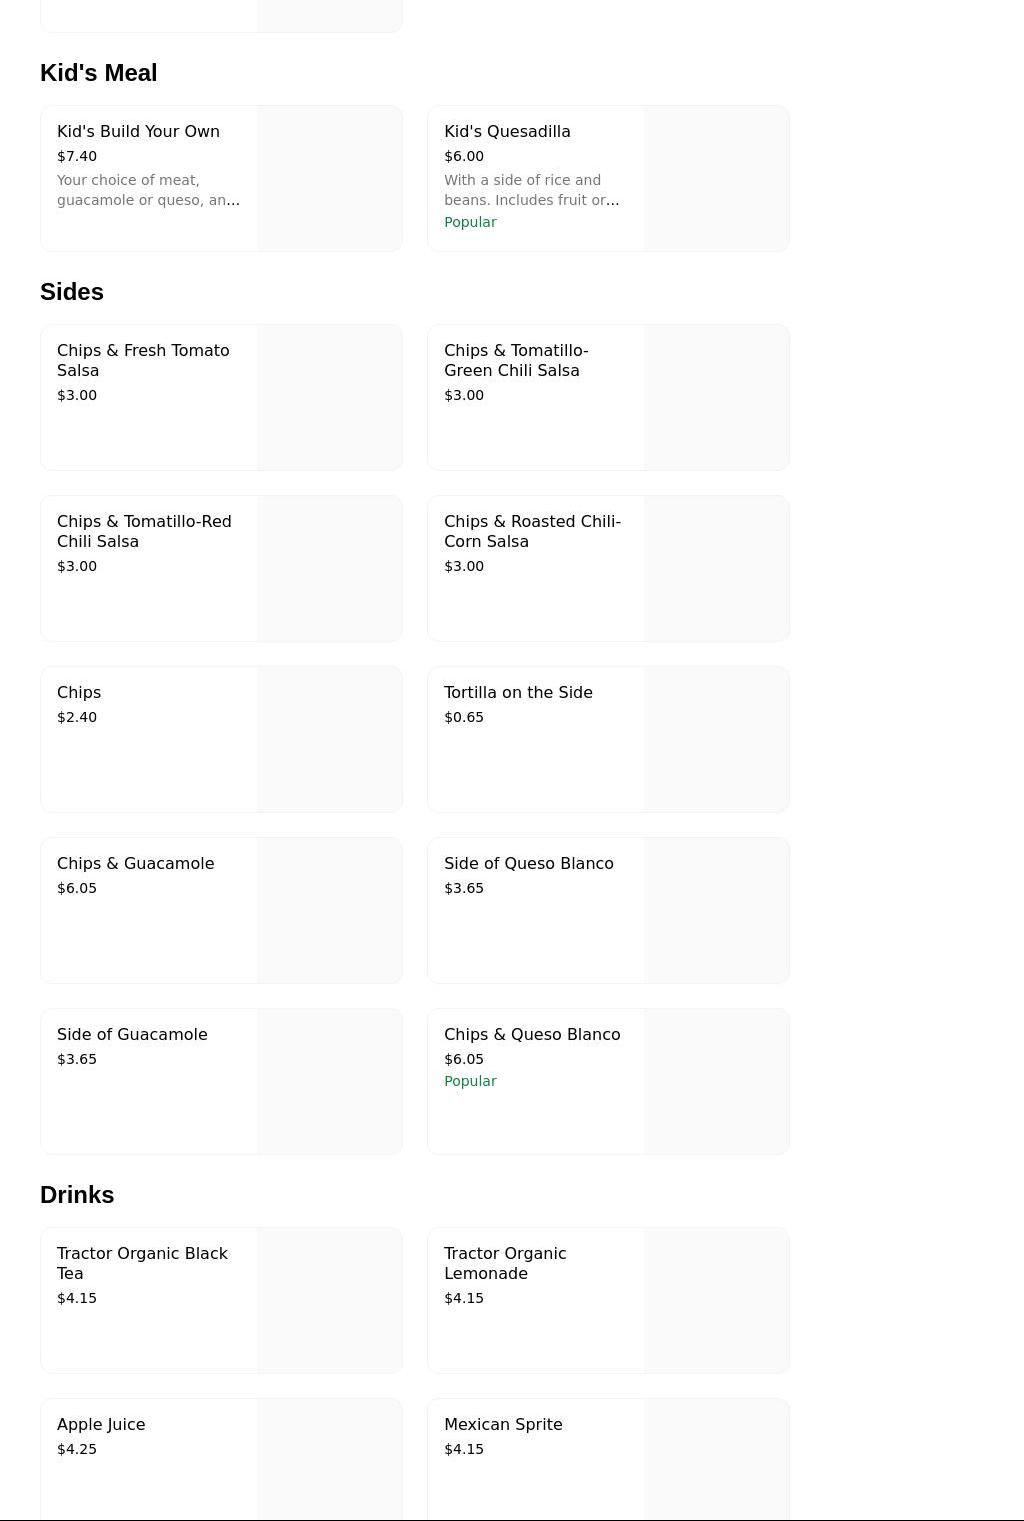Click the Drinks section heading
The height and width of the screenshot is (1521, 1024).
pyautogui.click(x=77, y=1195)
